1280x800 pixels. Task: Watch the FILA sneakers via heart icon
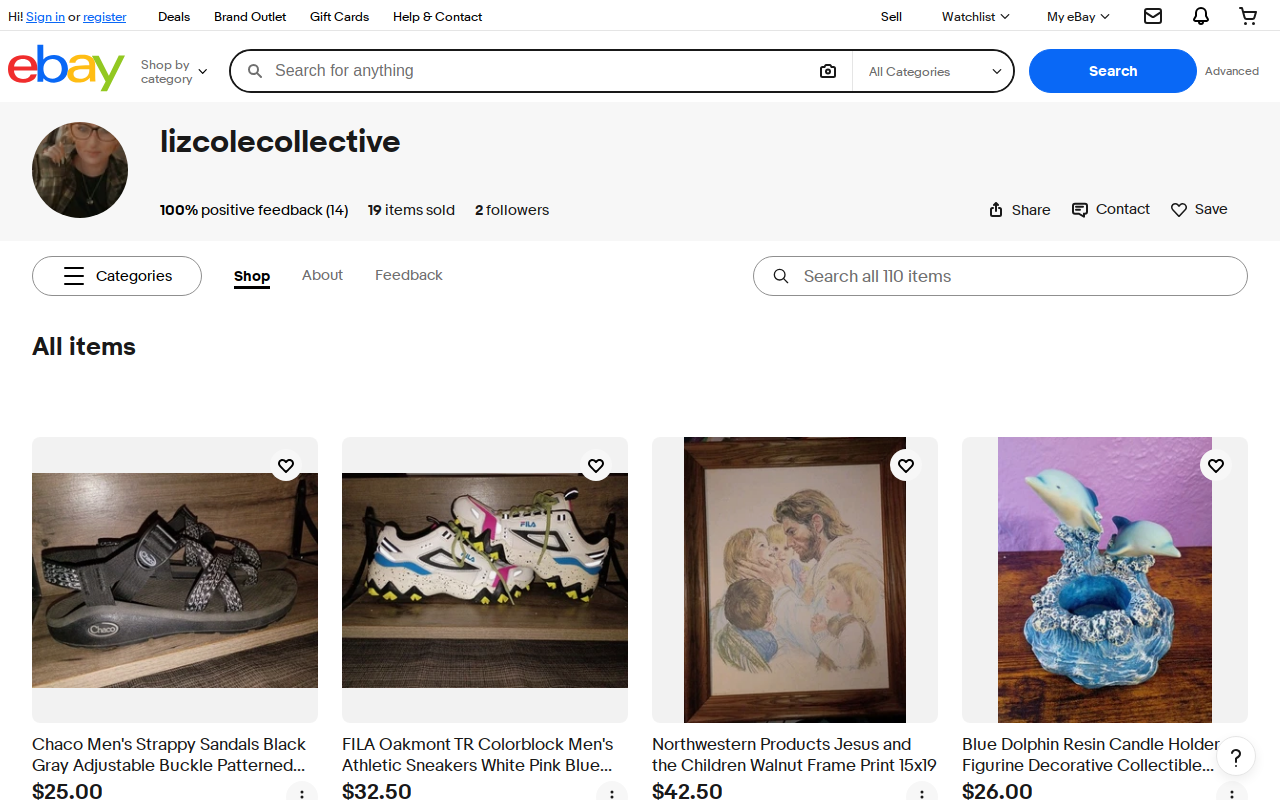coord(596,465)
